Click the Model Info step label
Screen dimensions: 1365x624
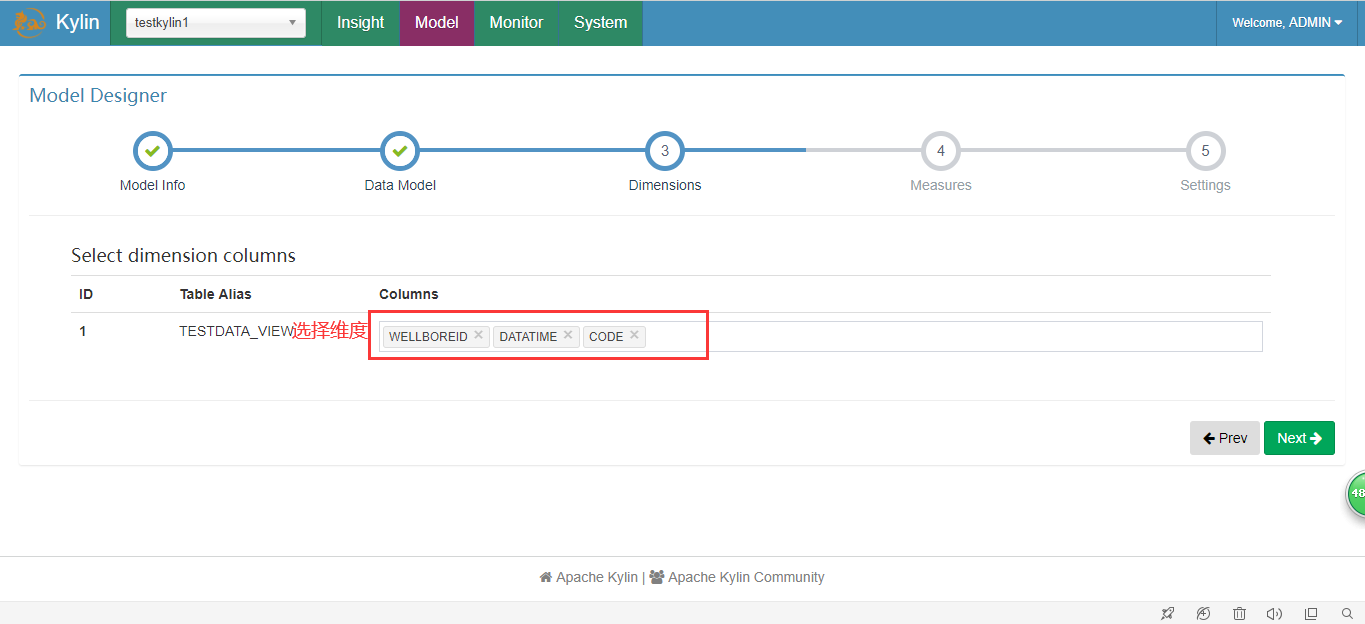(x=152, y=185)
